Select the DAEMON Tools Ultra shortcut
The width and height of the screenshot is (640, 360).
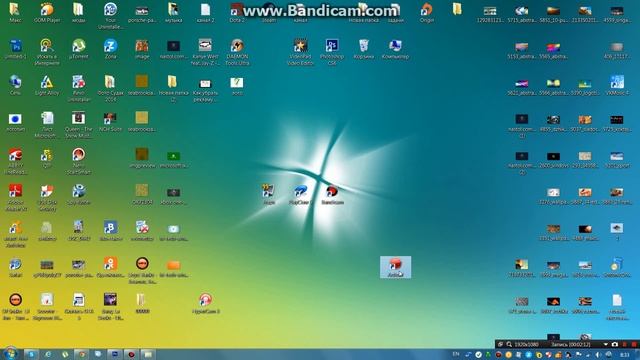[x=237, y=52]
